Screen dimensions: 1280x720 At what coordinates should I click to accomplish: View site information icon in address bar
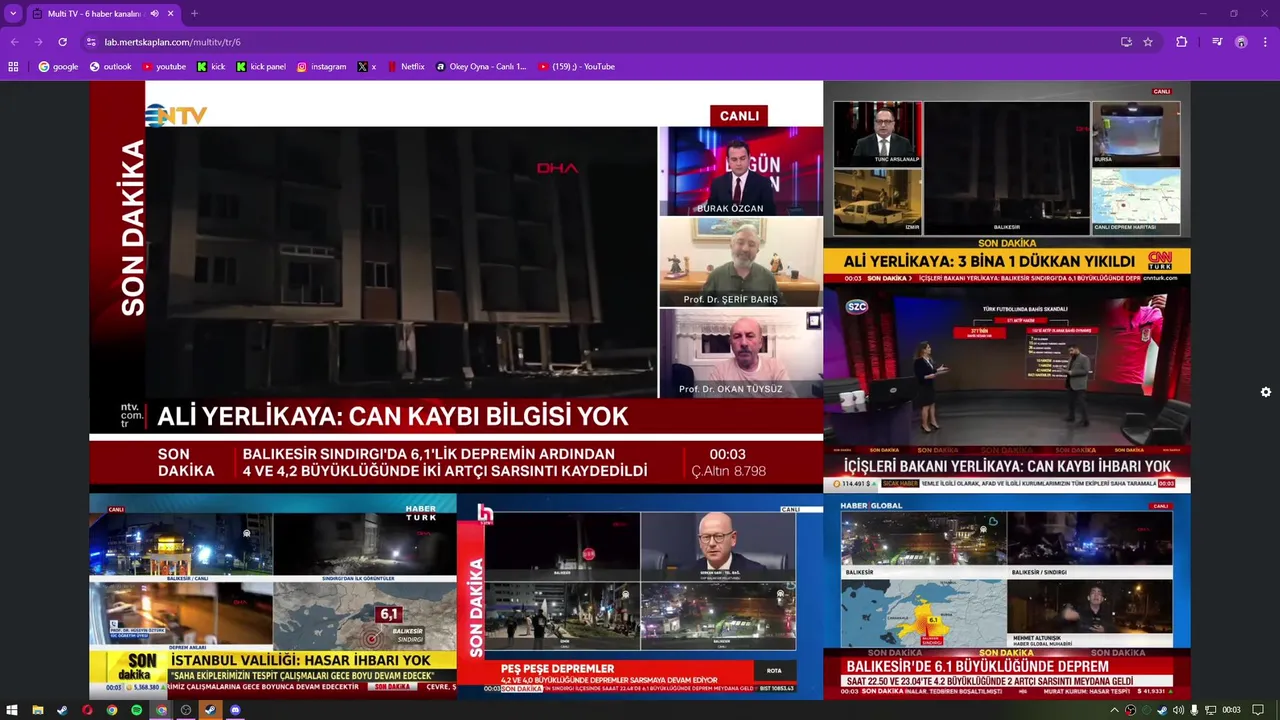(91, 42)
